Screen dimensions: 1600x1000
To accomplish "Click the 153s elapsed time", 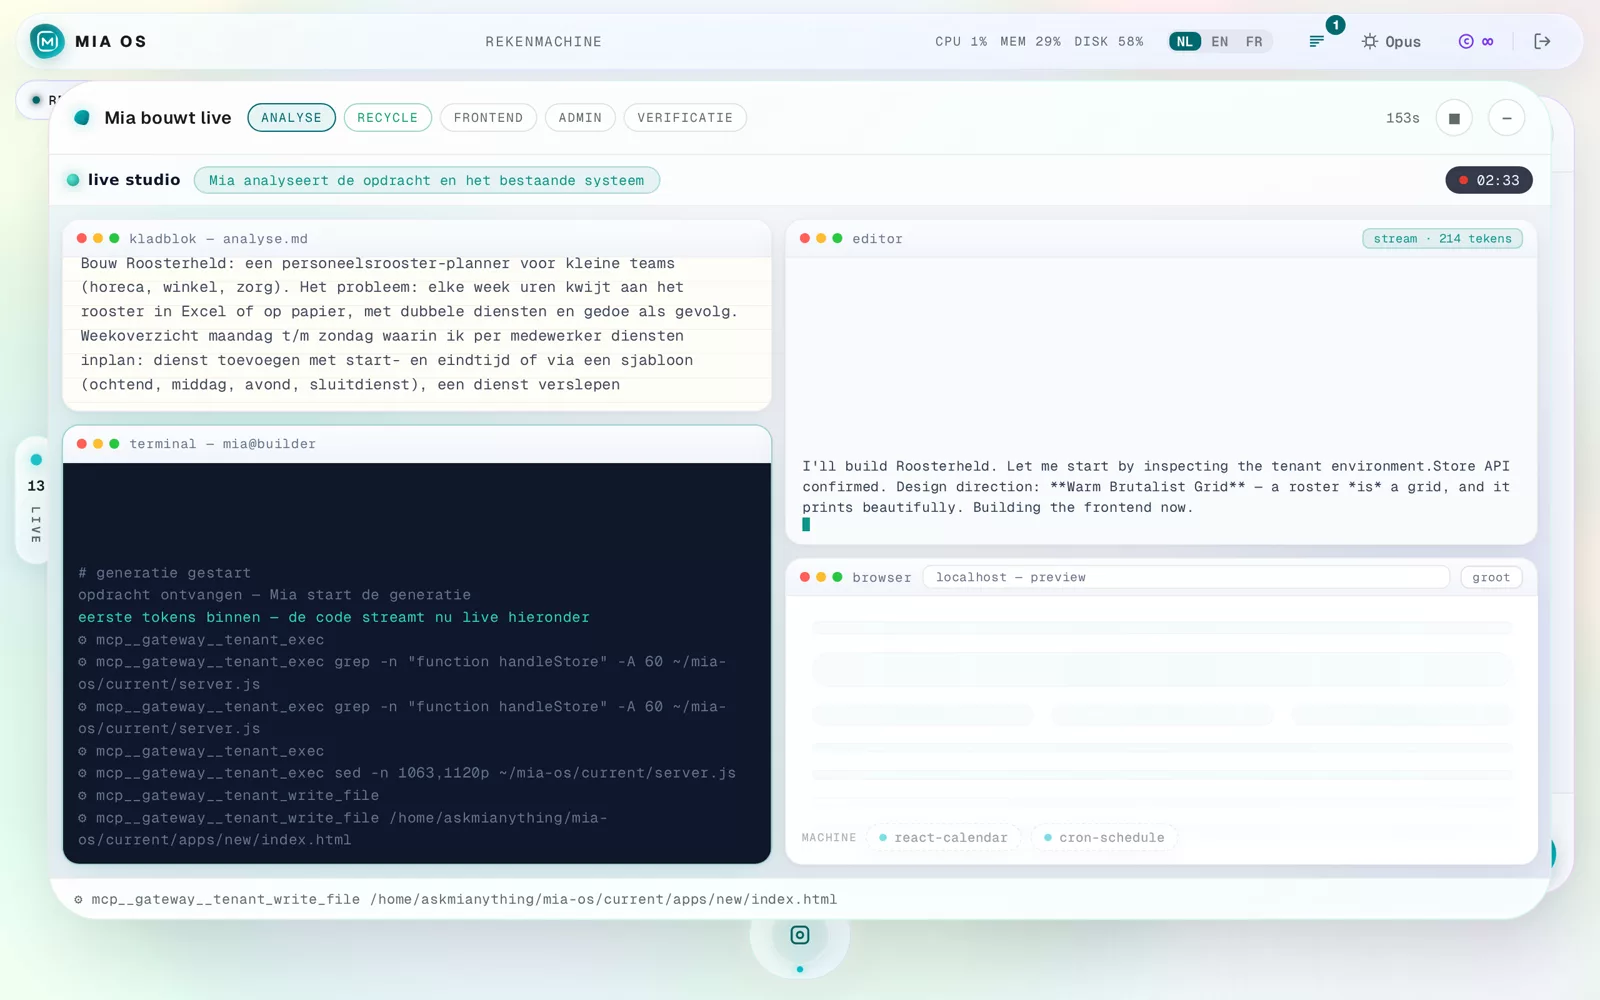I will (1402, 118).
